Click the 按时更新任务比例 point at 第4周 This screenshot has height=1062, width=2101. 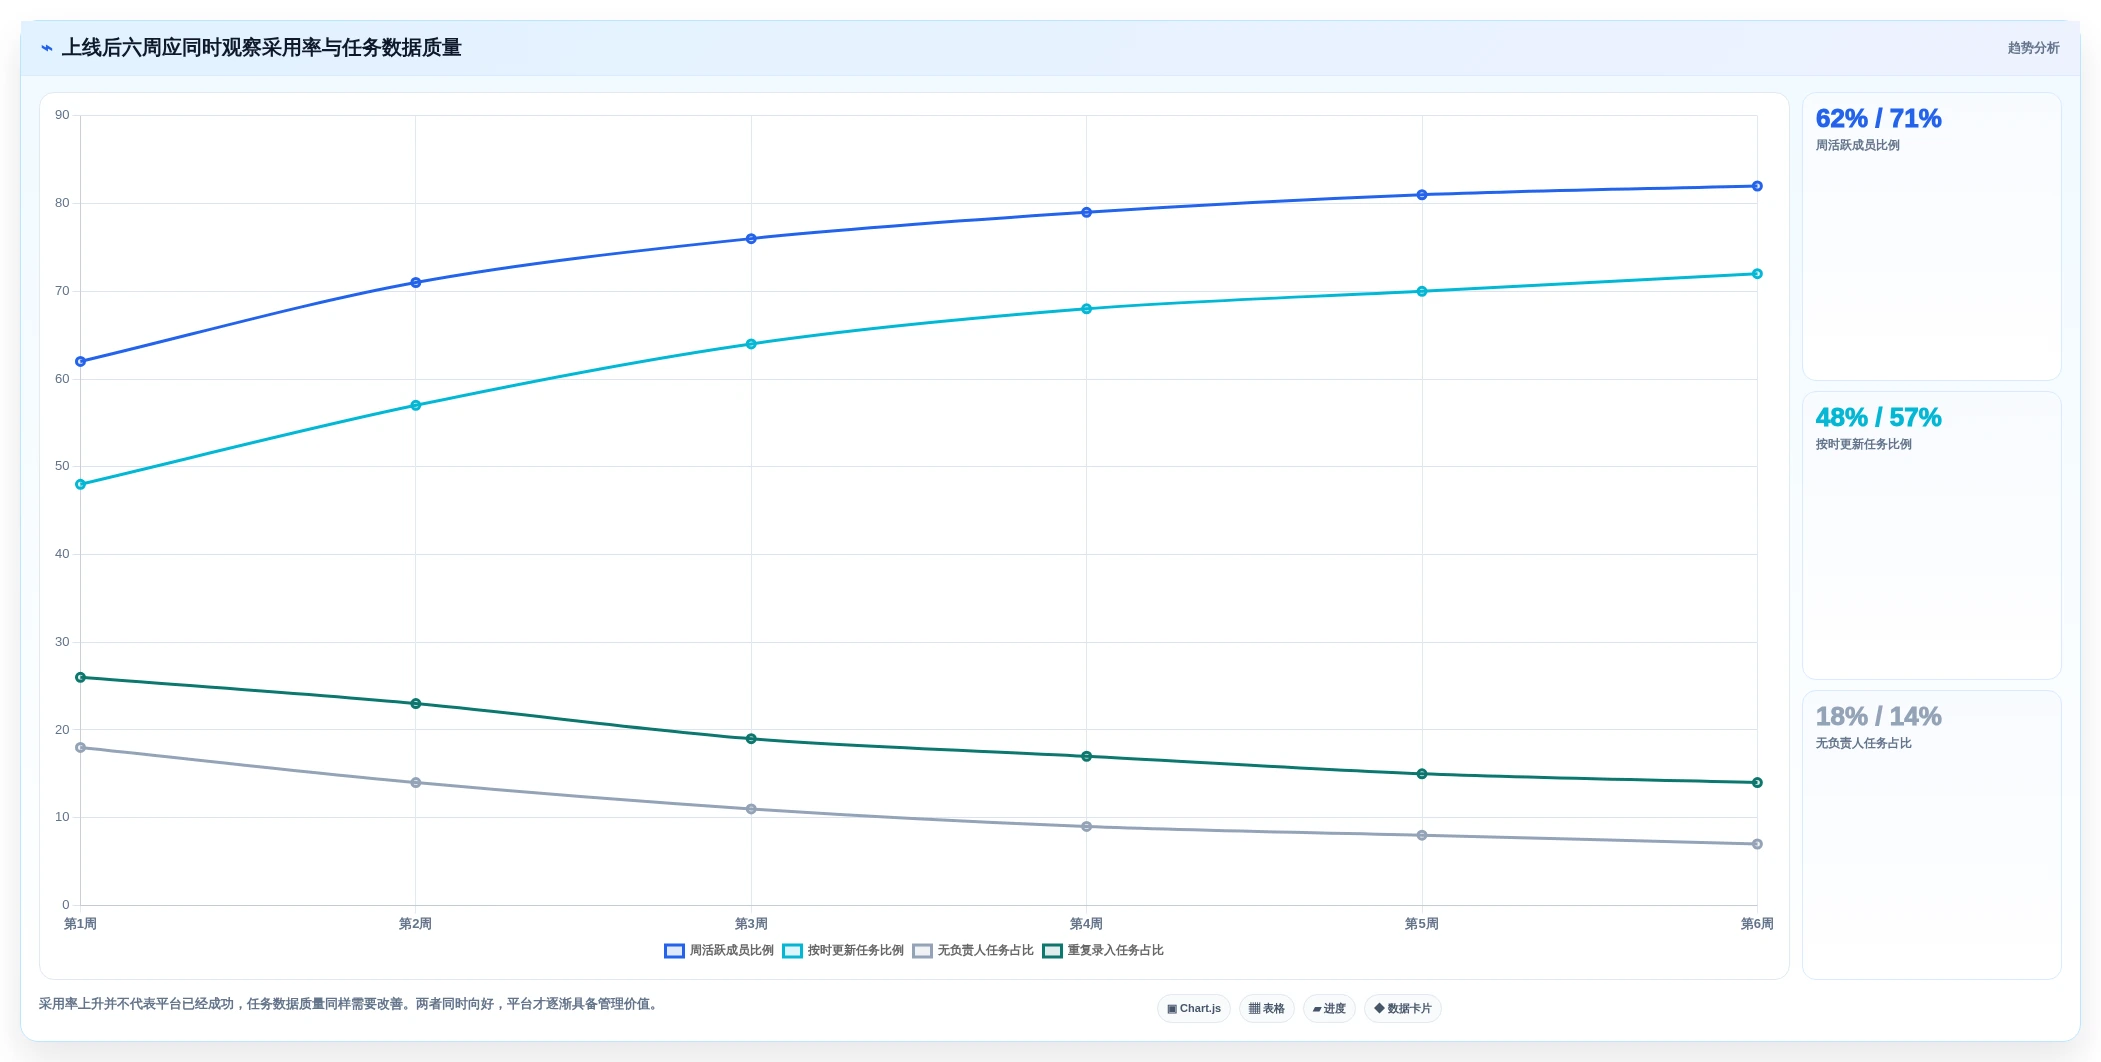[1086, 309]
